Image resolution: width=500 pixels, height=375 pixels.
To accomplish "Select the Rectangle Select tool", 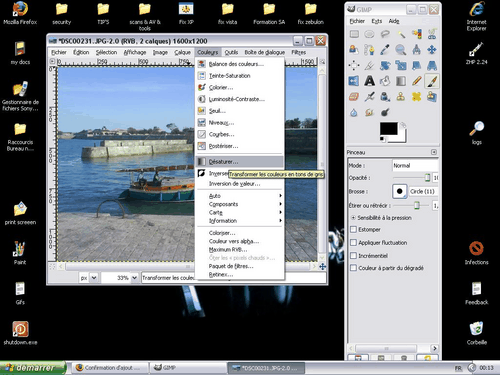I will (354, 34).
